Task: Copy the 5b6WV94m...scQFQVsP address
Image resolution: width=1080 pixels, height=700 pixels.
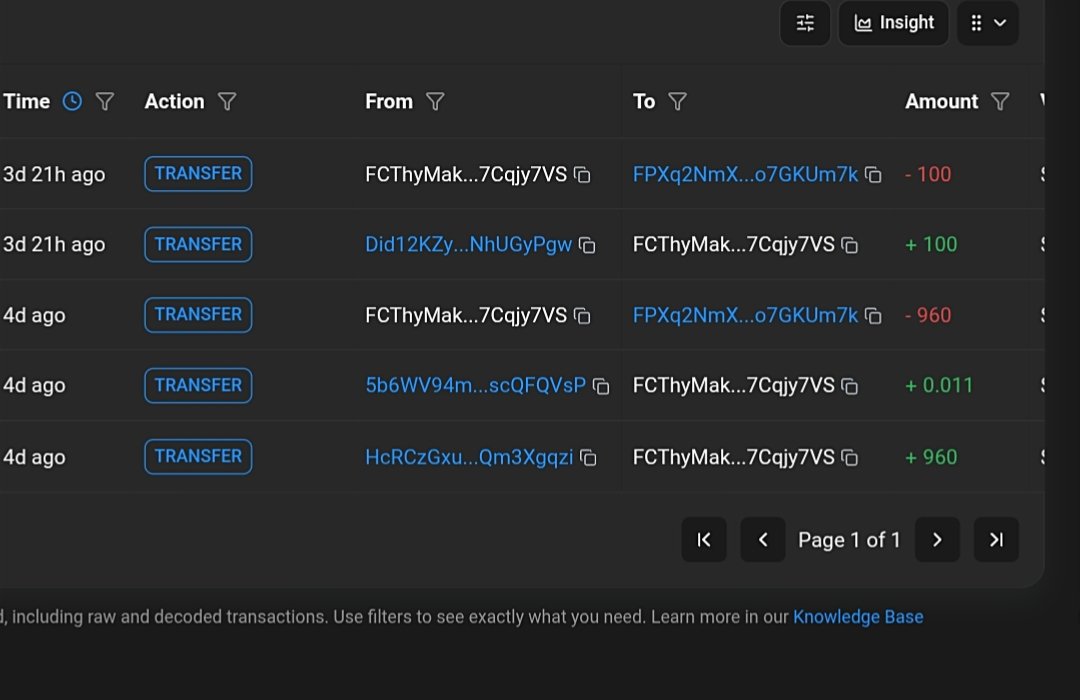Action: (601, 387)
